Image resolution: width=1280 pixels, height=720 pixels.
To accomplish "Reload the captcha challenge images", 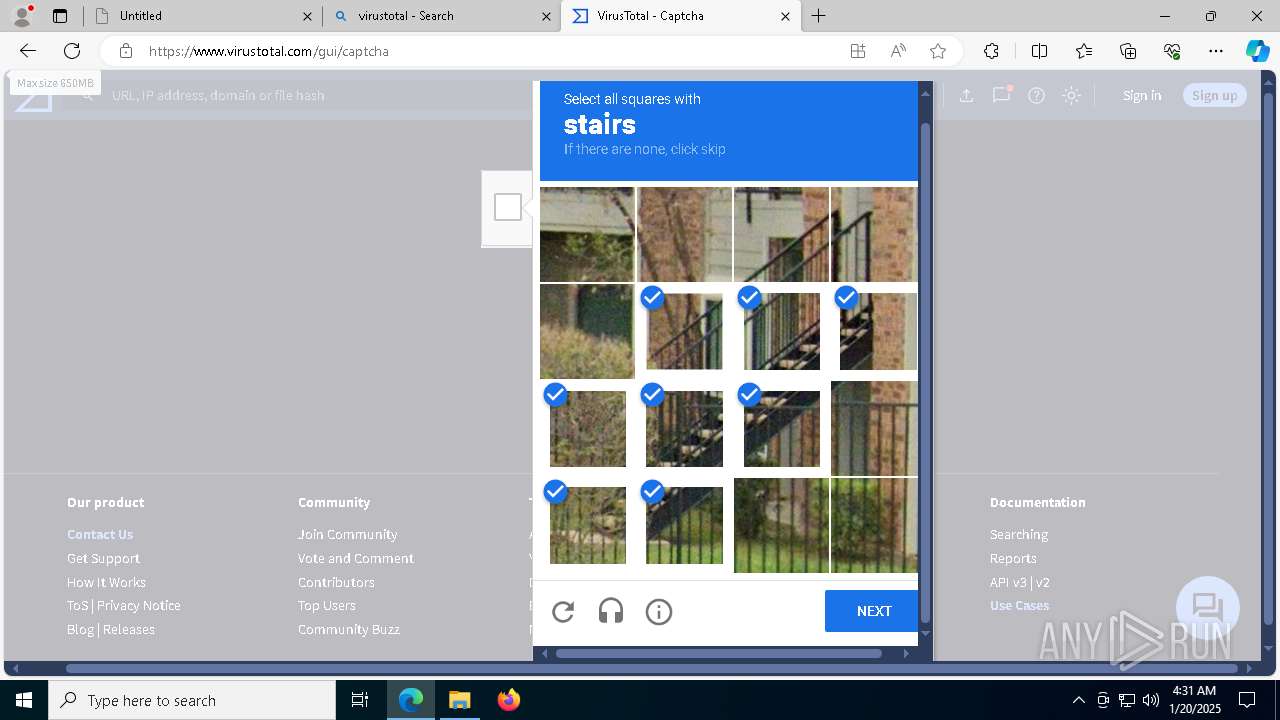I will [x=563, y=612].
